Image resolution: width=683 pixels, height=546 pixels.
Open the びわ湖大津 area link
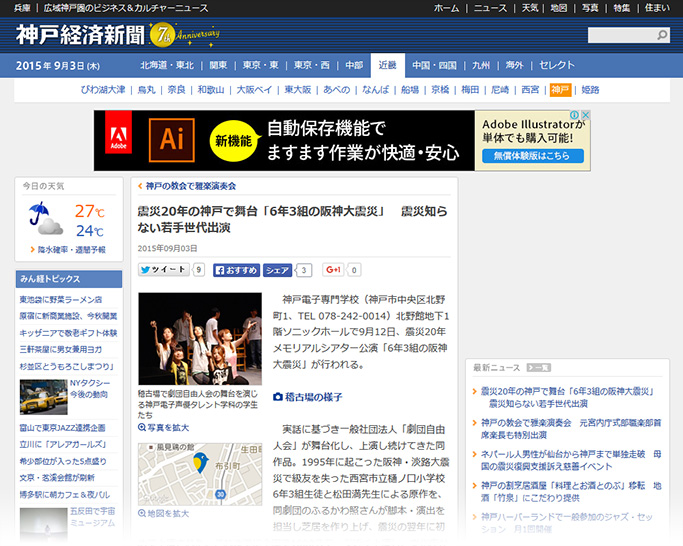[103, 90]
